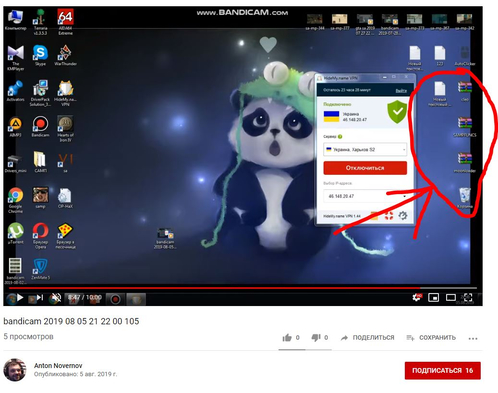498x393 pixels.
Task: Expand the VPN server dropdown
Action: (x=365, y=149)
